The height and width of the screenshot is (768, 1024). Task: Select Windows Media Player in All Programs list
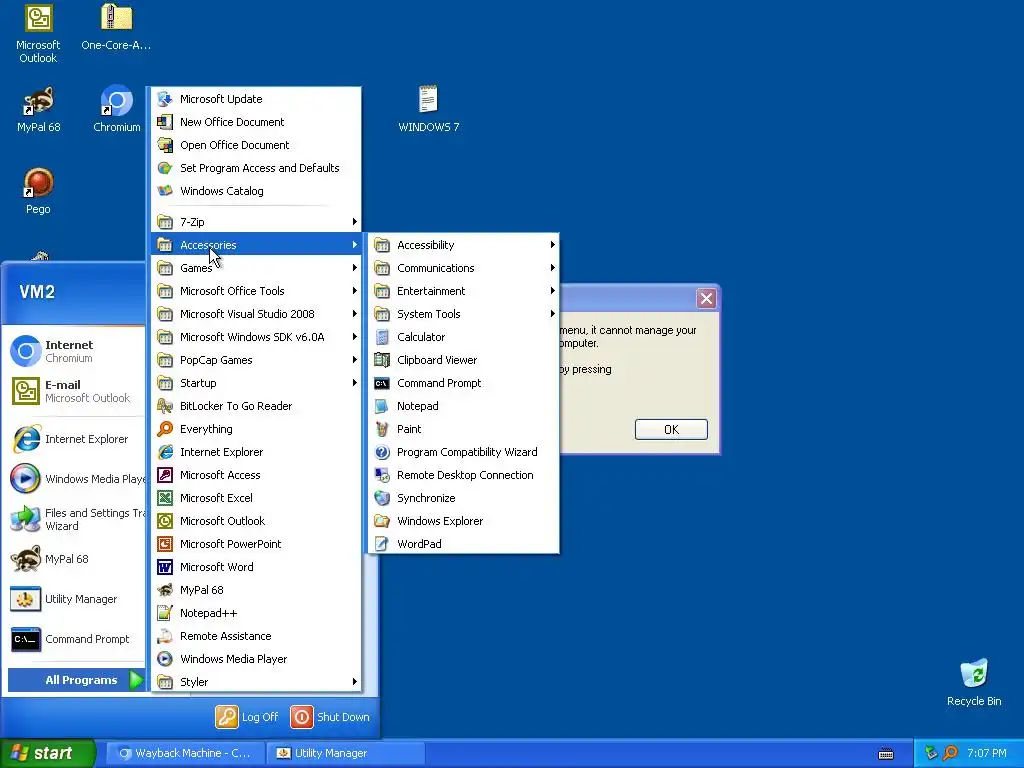257,659
